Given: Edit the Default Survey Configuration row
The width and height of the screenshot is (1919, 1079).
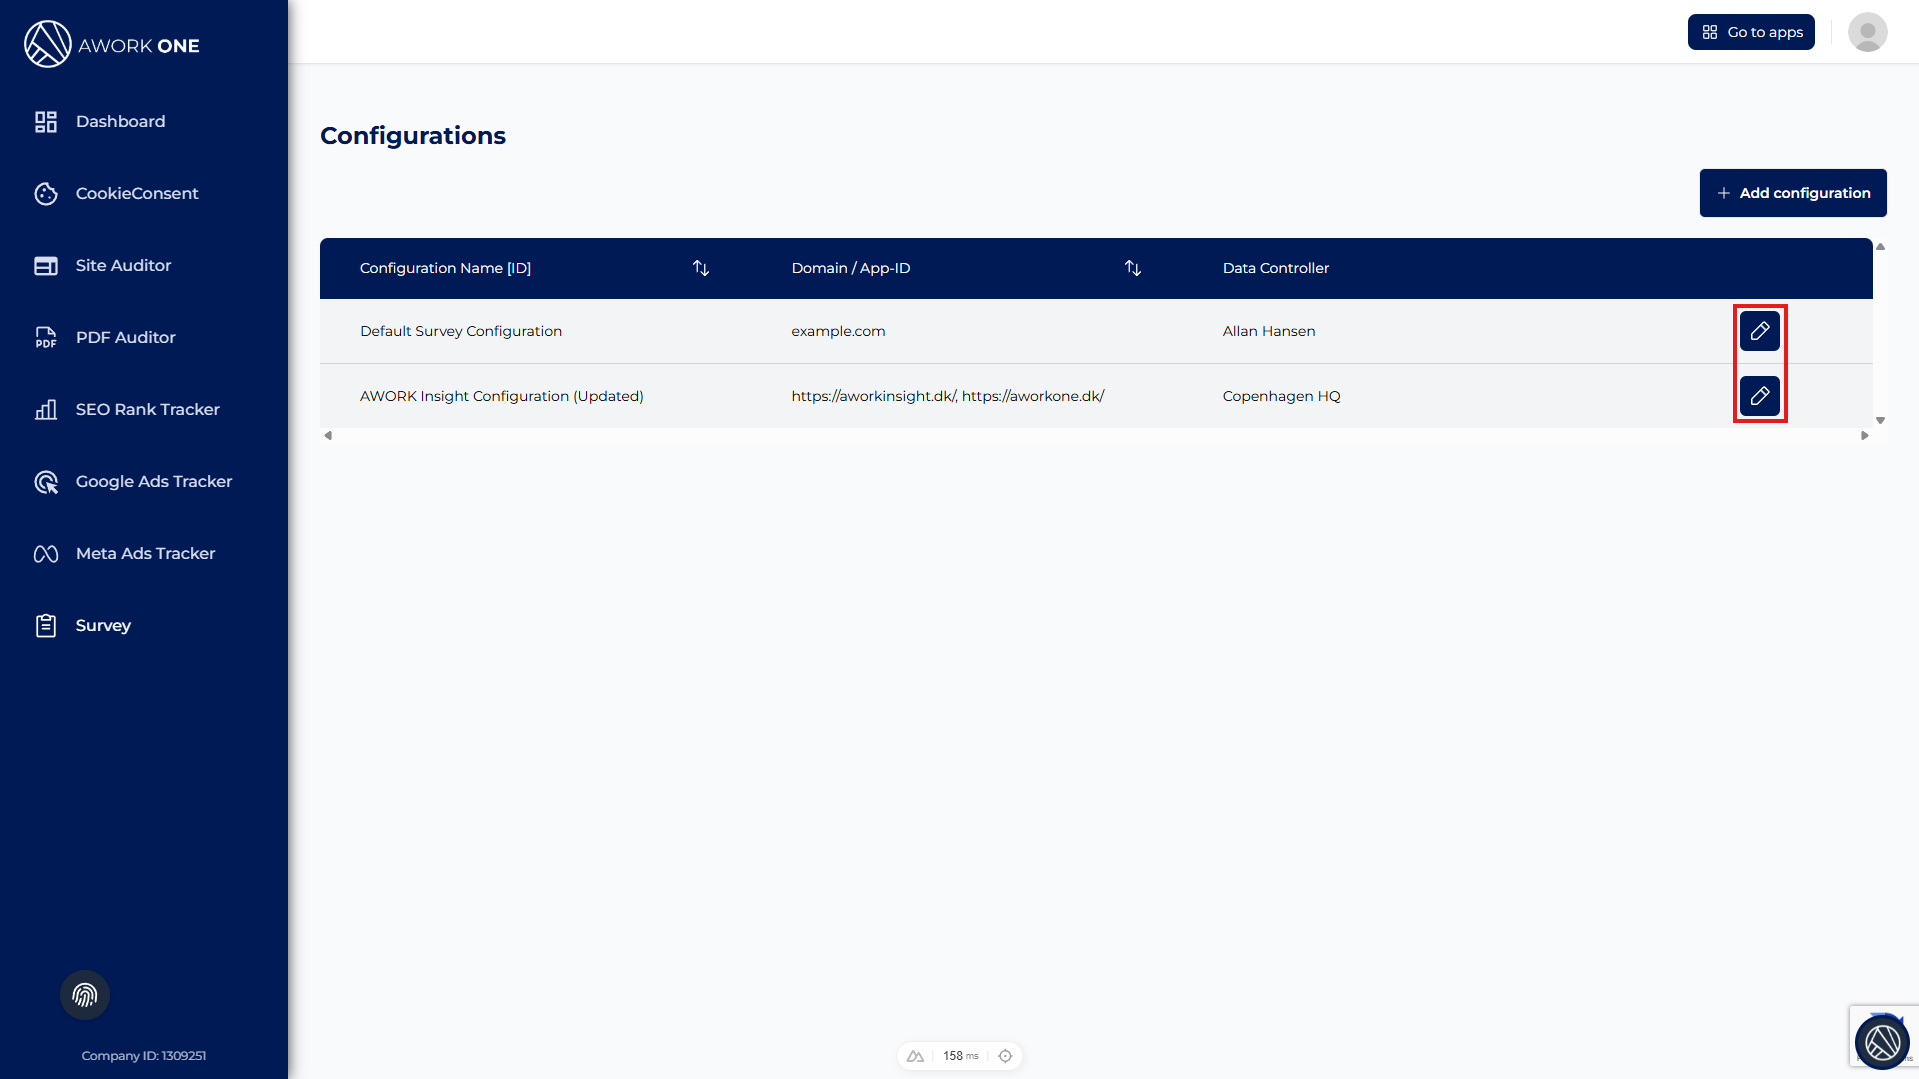Looking at the screenshot, I should pyautogui.click(x=1759, y=331).
